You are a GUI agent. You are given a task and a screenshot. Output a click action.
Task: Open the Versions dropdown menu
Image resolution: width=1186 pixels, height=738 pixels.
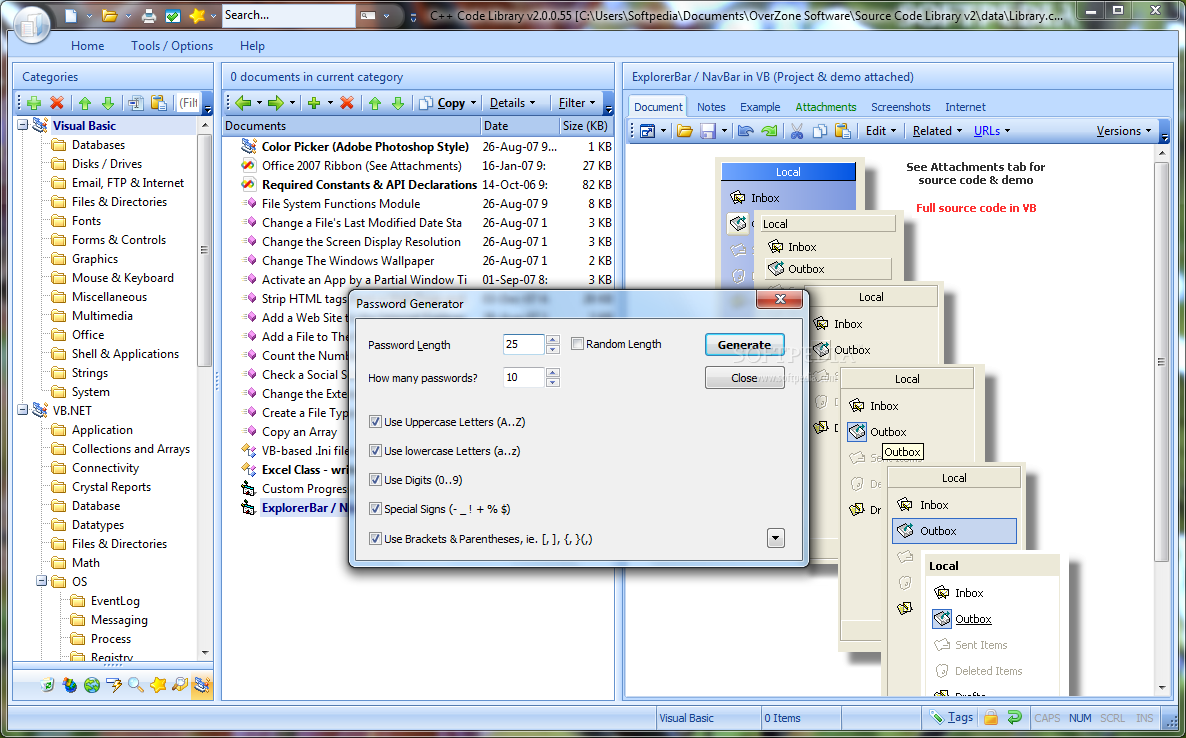point(1123,131)
